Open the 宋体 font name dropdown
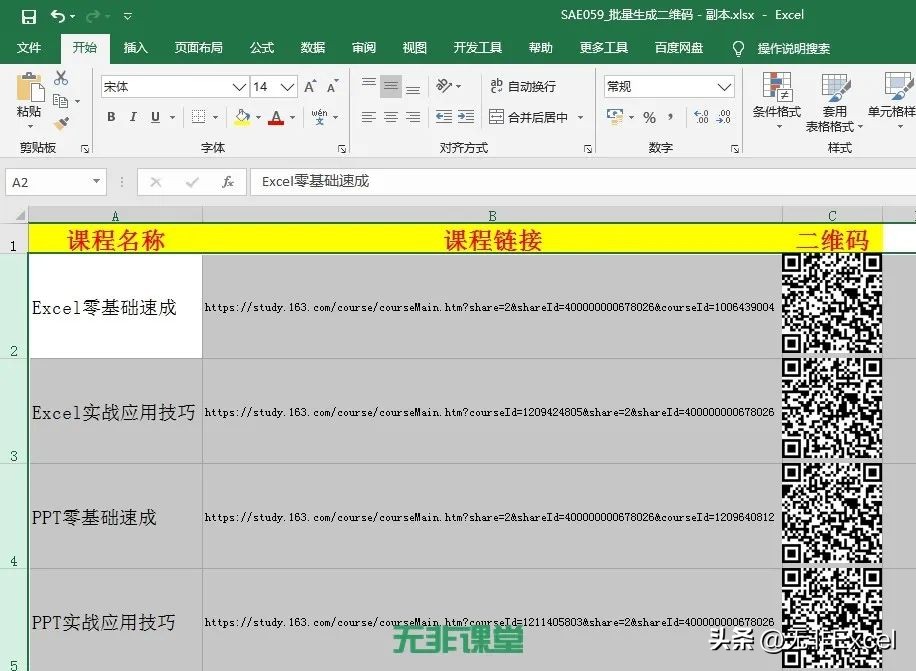This screenshot has height=671, width=916. click(x=238, y=87)
